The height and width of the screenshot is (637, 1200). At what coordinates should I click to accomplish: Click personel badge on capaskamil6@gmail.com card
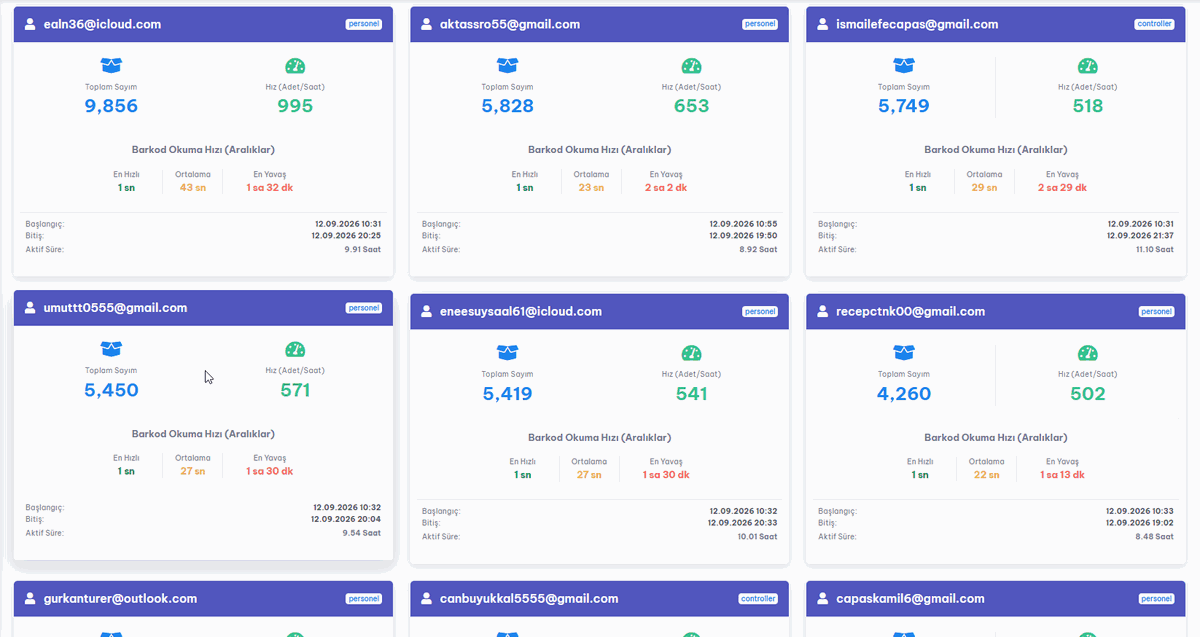(x=1156, y=599)
